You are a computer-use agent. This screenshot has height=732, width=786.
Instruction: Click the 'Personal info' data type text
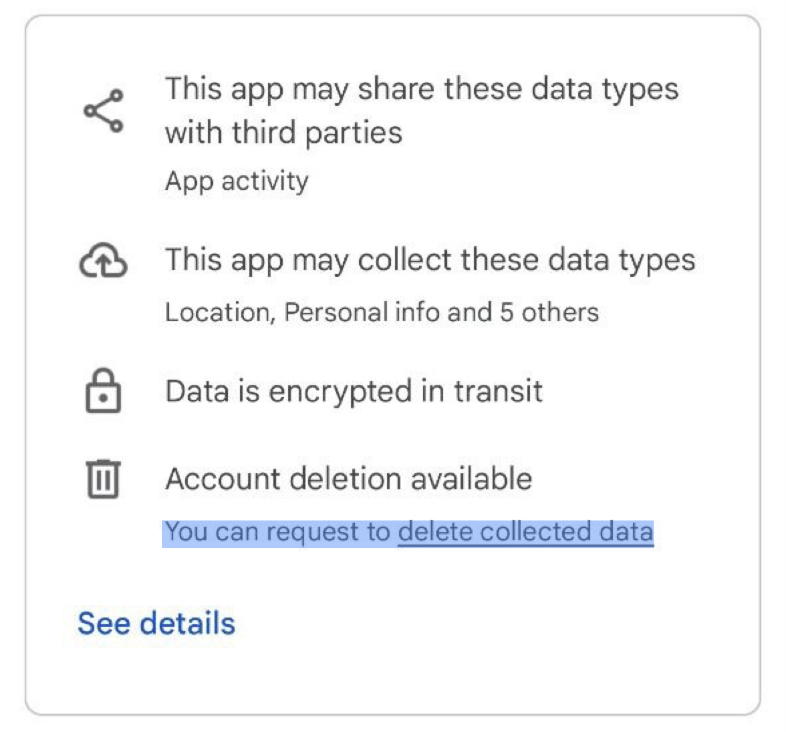coord(362,312)
